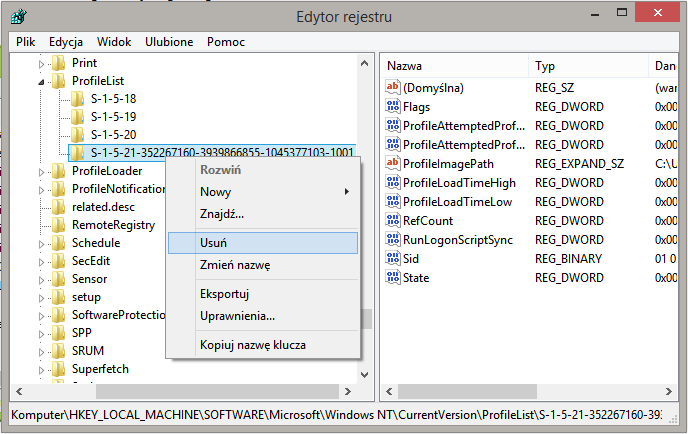Open the Nowy submenu in context menu
Viewport: 688px width, 434px height.
263,192
